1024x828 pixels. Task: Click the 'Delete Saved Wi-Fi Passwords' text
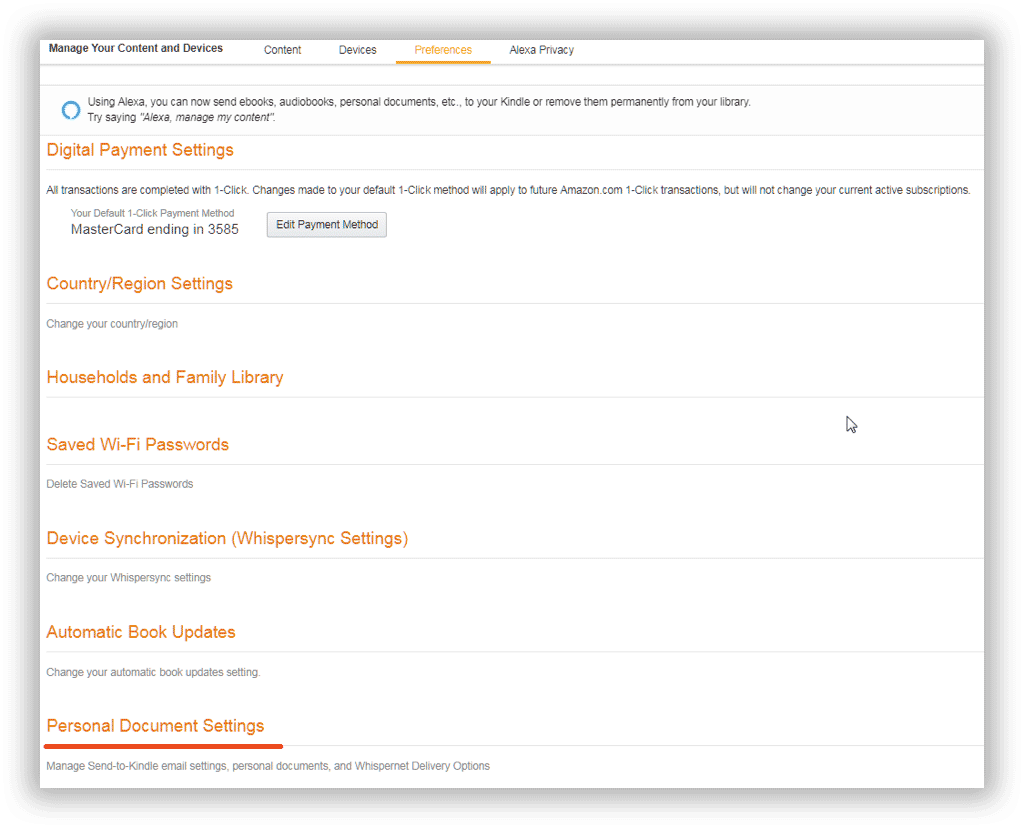[120, 484]
